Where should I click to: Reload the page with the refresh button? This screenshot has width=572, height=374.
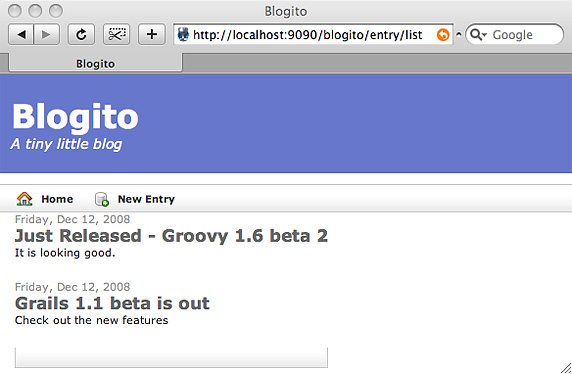point(81,35)
